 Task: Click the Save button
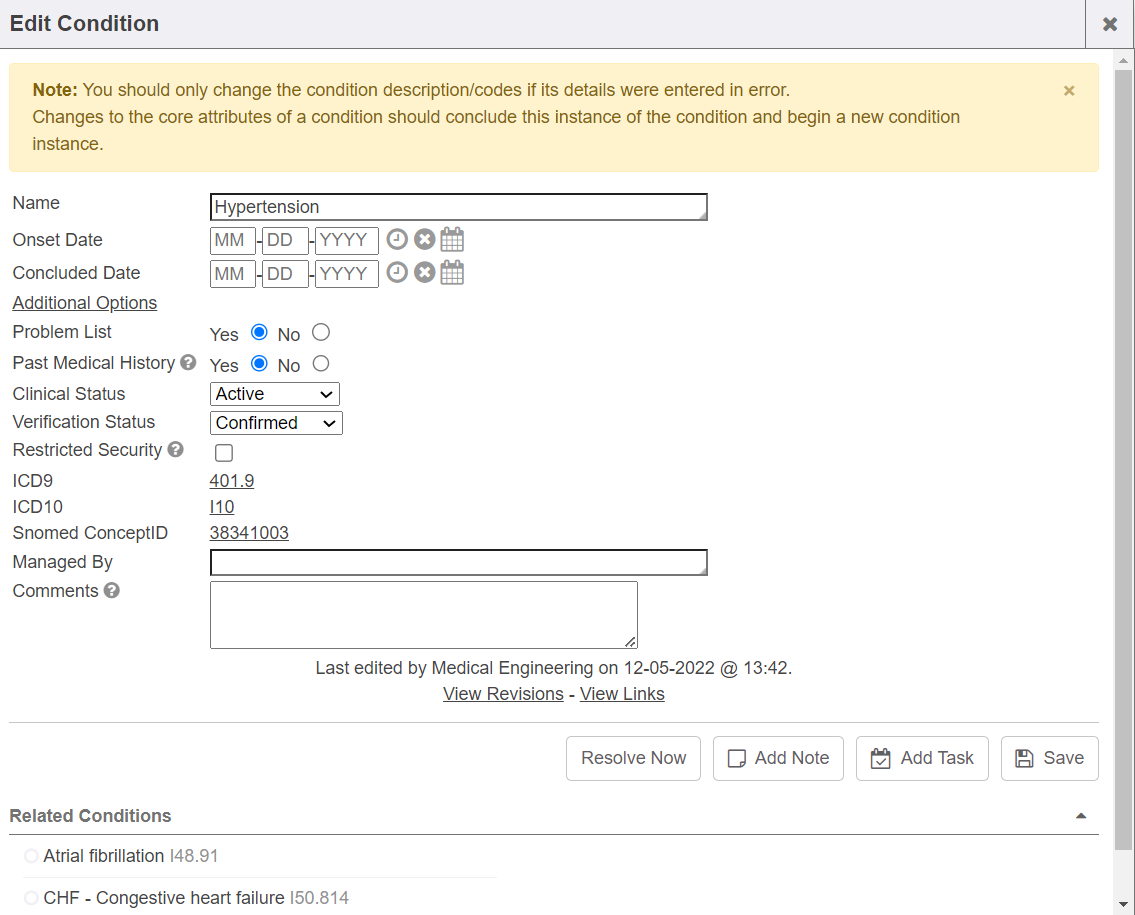(1049, 758)
